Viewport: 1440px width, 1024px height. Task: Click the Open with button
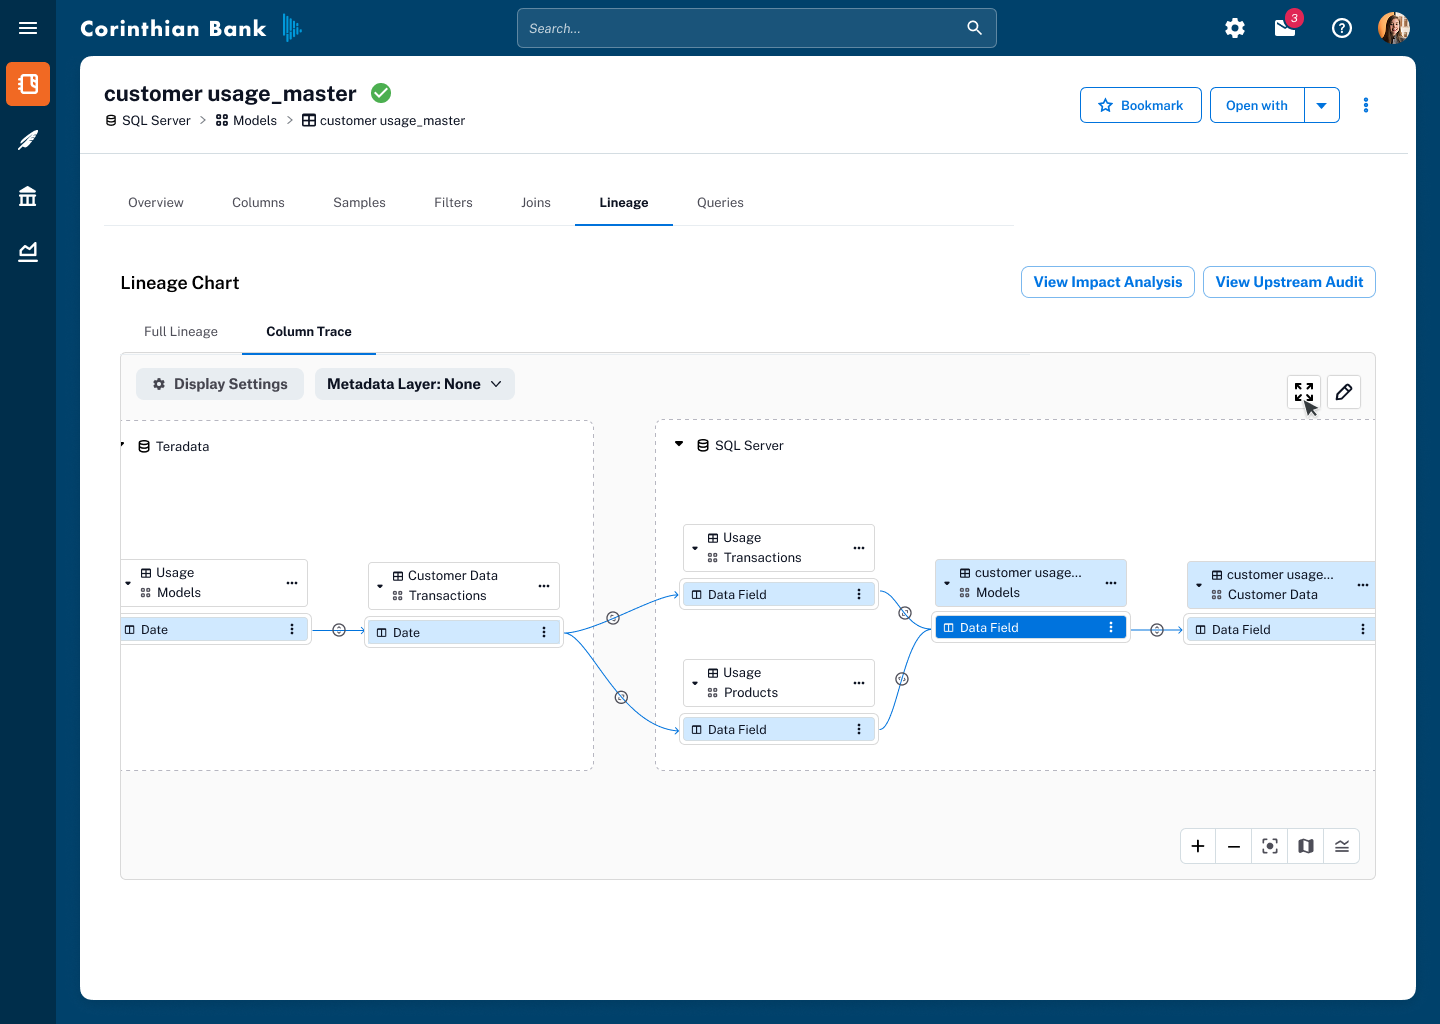tap(1257, 105)
